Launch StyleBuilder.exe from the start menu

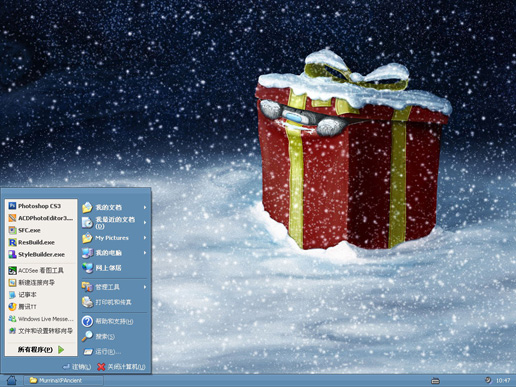click(41, 255)
